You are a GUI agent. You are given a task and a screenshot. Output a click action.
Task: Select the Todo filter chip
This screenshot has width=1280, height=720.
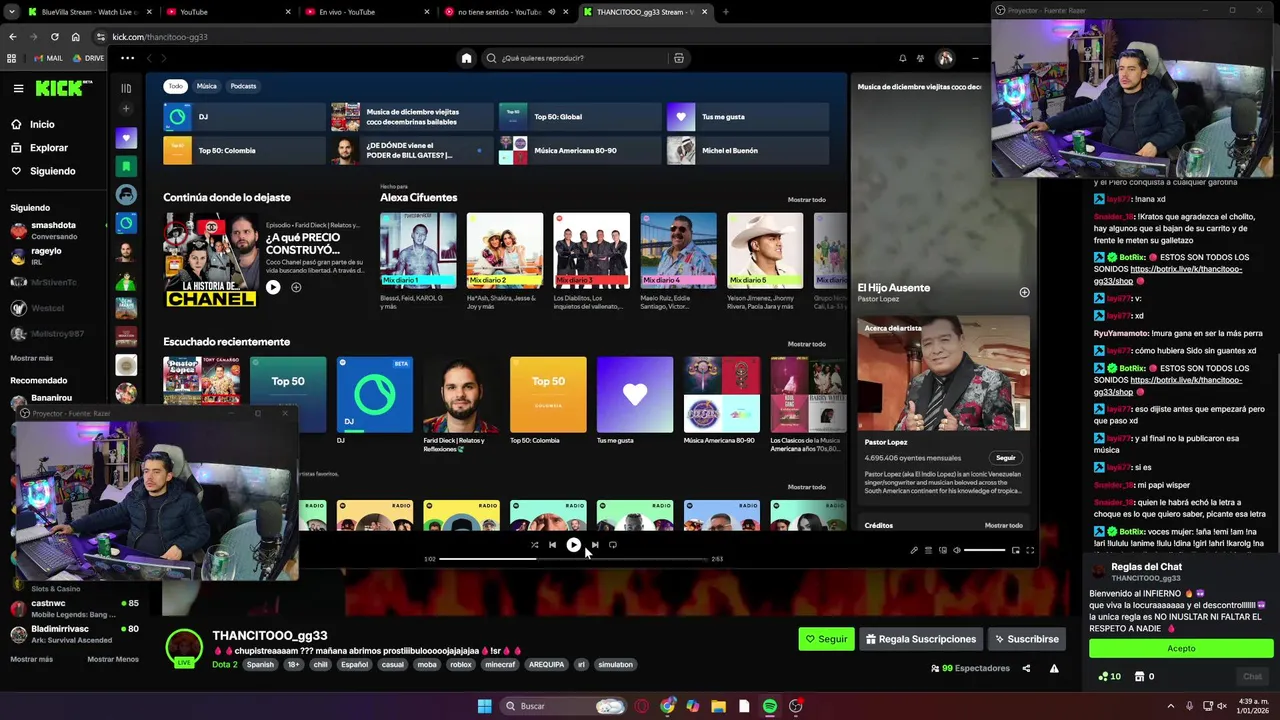click(x=175, y=86)
